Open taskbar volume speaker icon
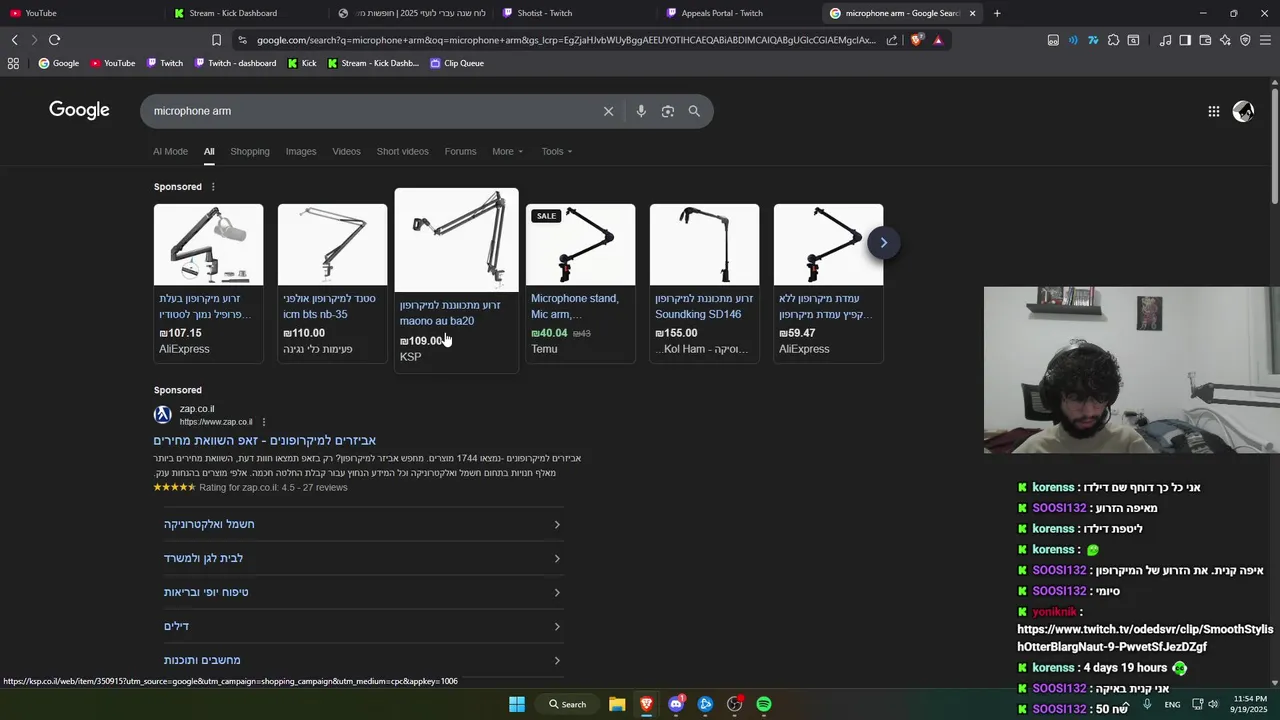Screen dimensions: 1280x720 [1212, 704]
